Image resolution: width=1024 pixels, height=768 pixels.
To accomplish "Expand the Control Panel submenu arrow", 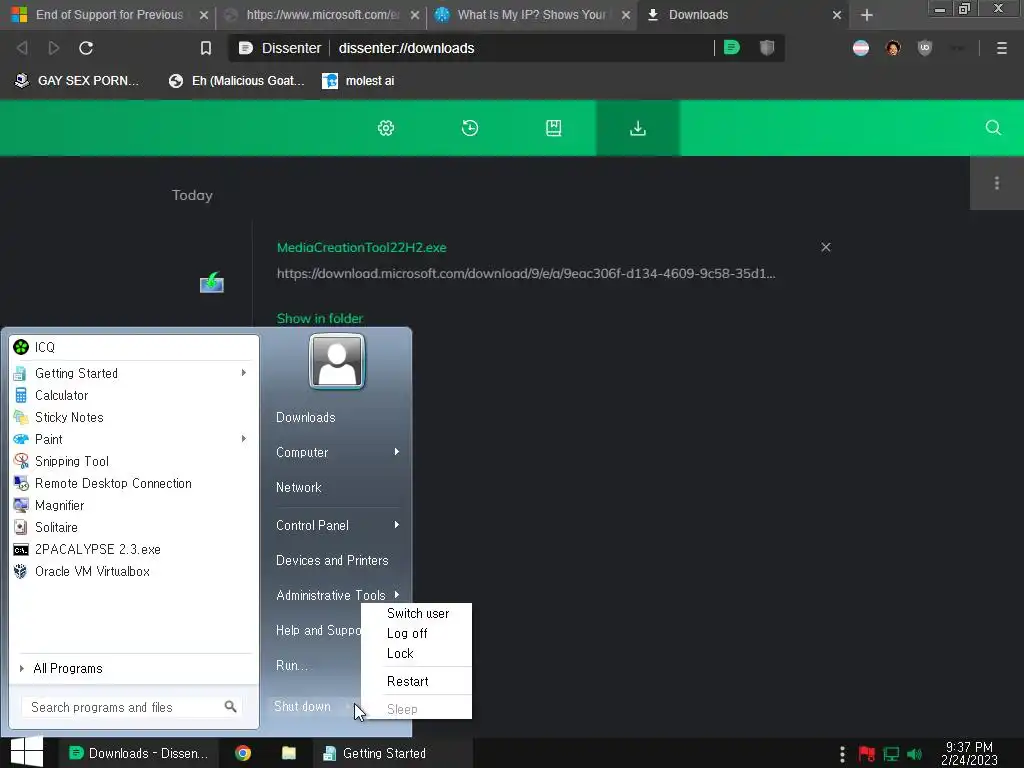I will pyautogui.click(x=396, y=525).
